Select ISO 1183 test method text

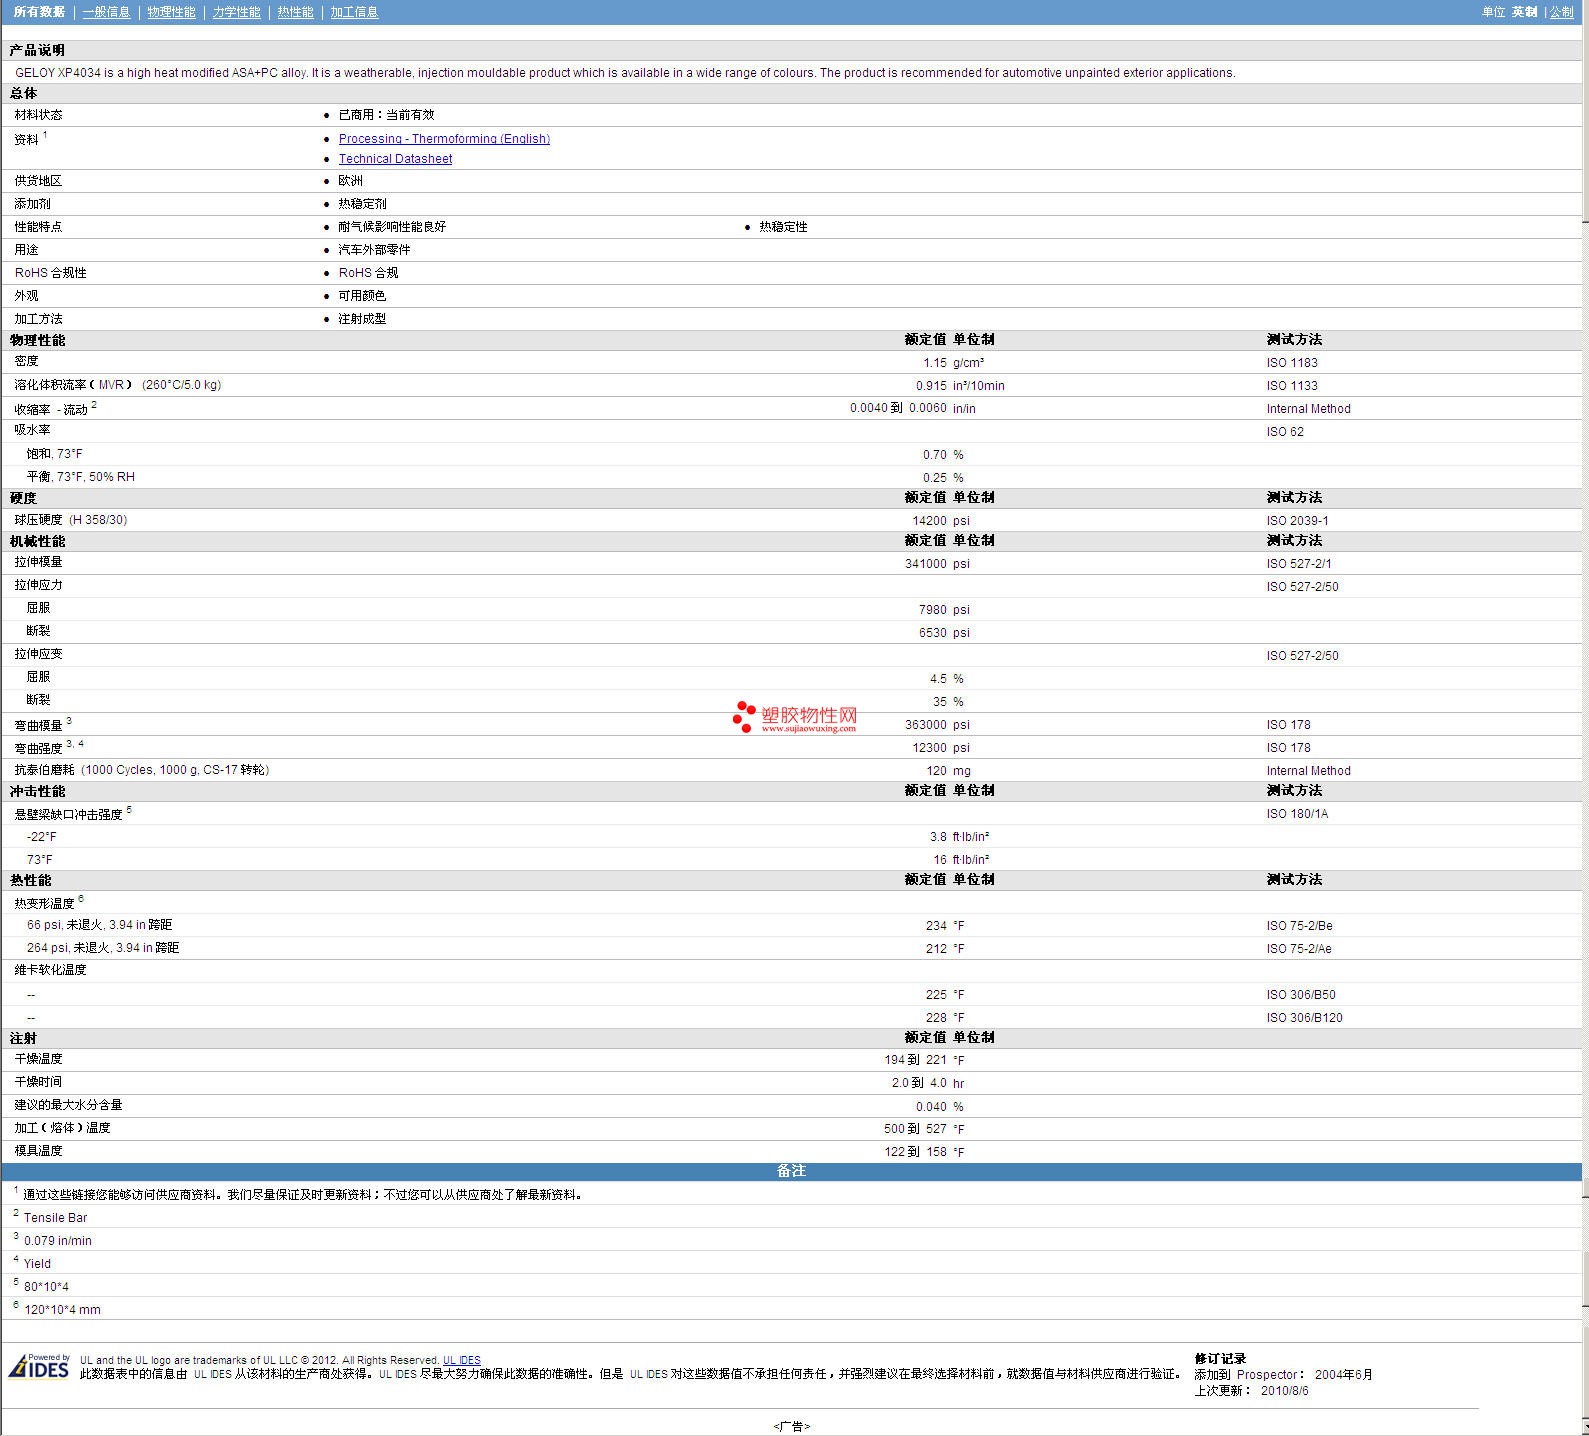pyautogui.click(x=1292, y=363)
